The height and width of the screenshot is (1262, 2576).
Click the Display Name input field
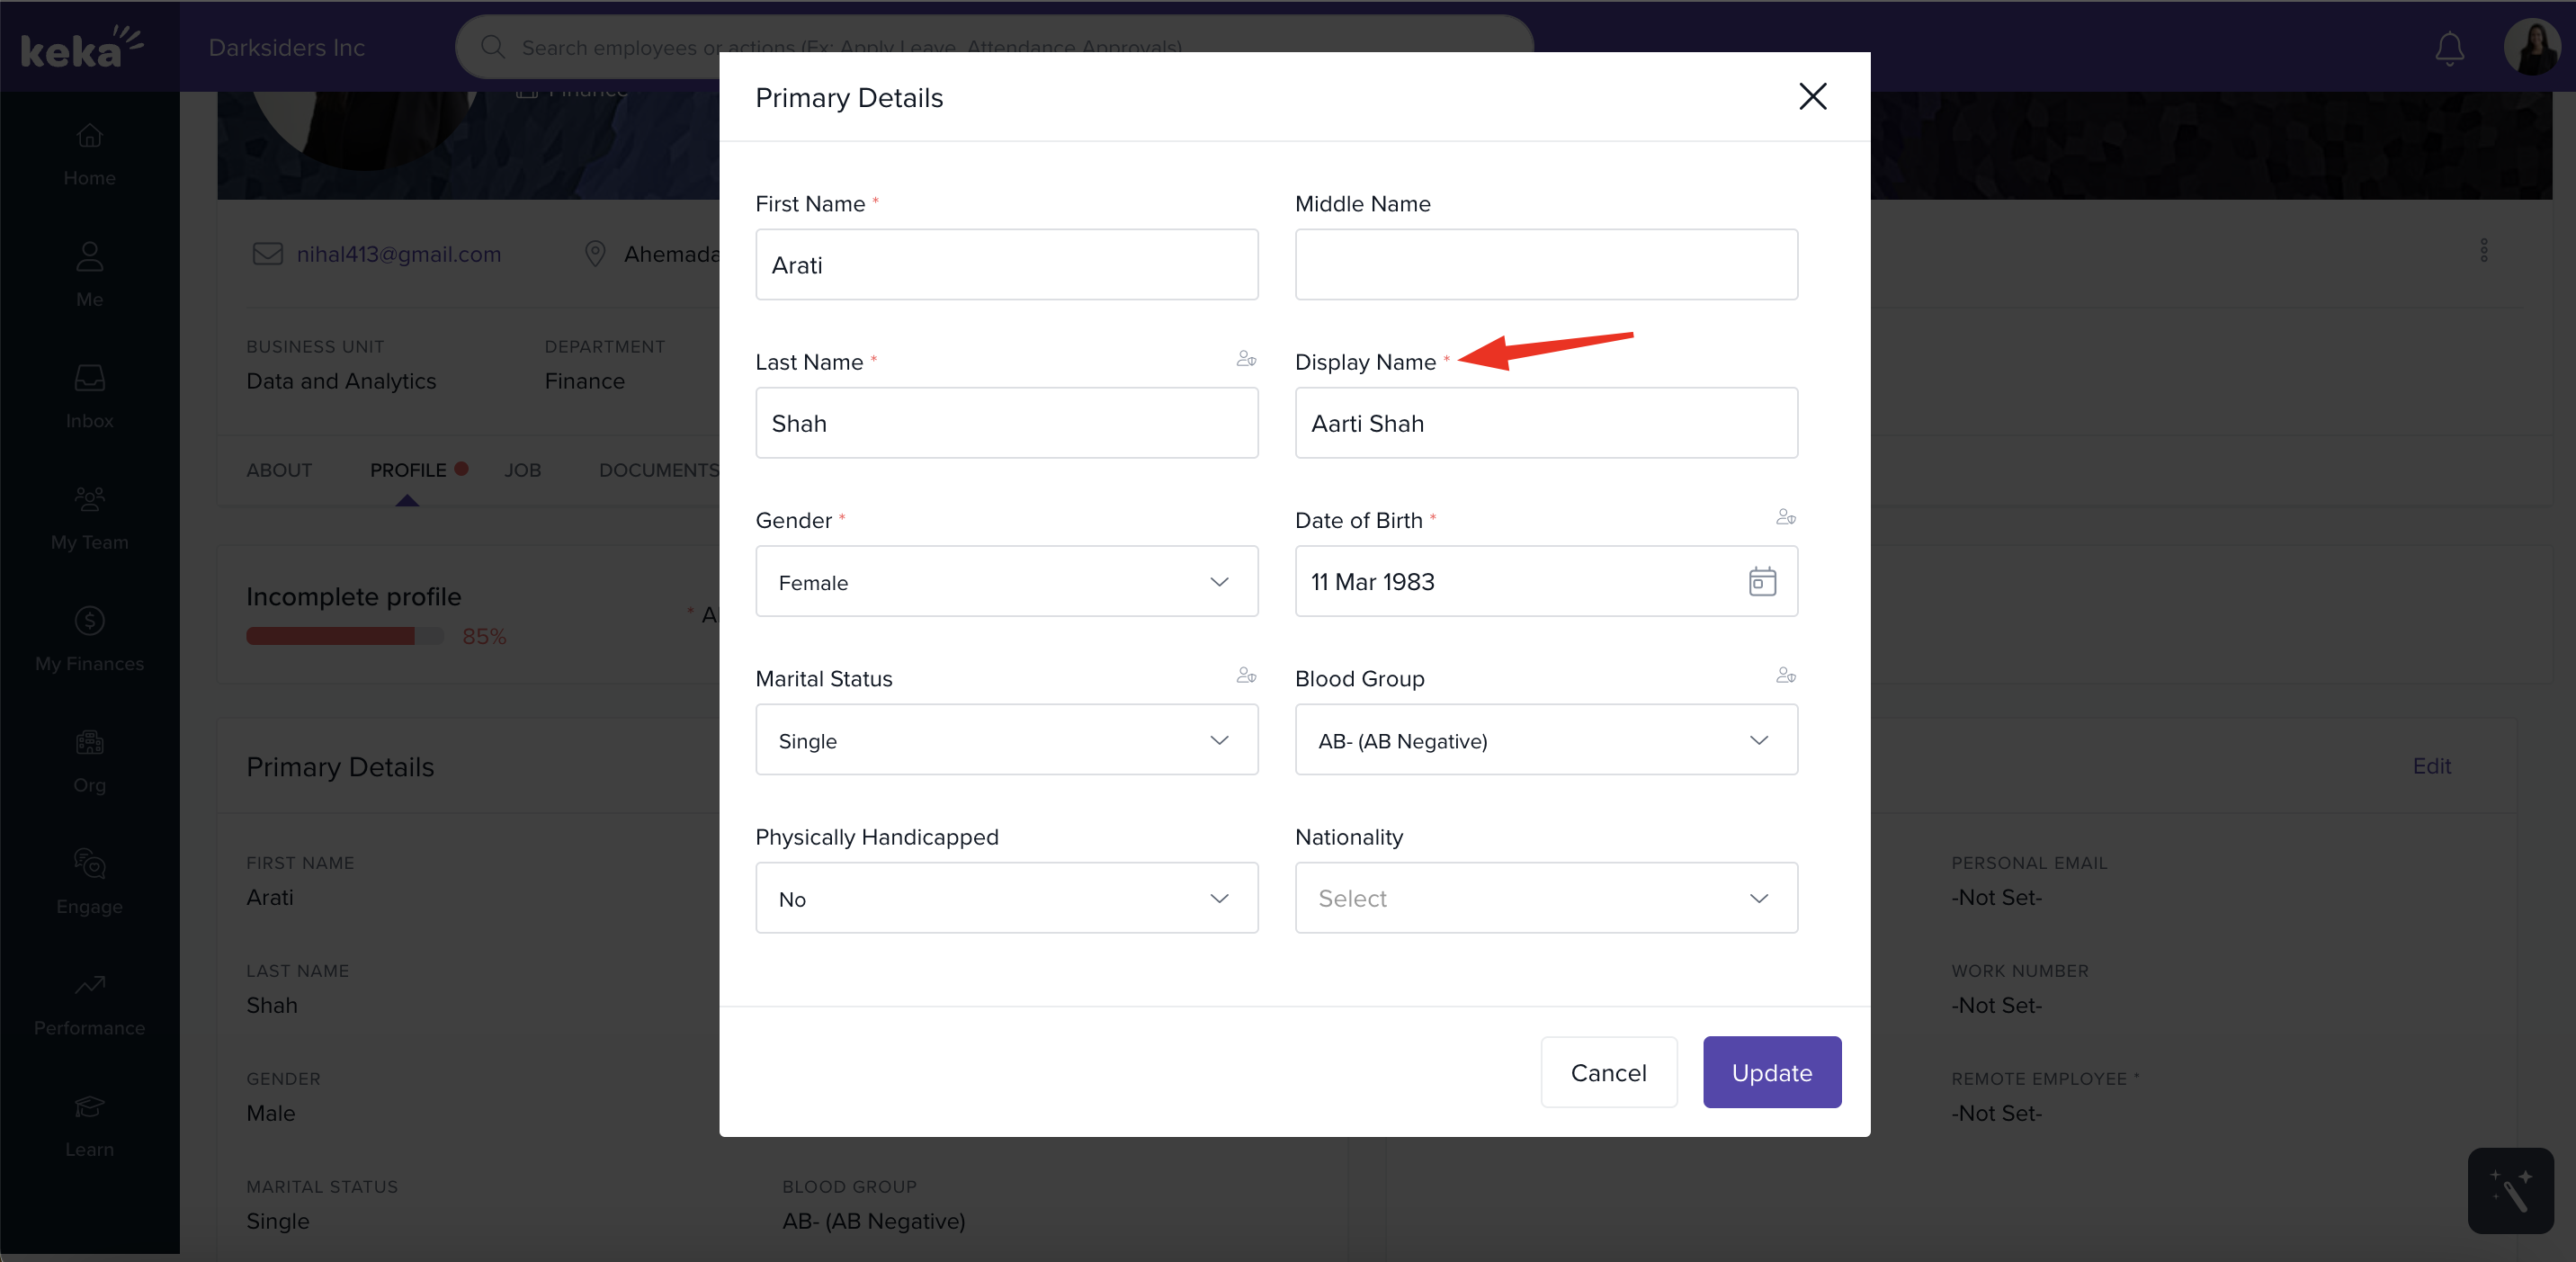1545,423
